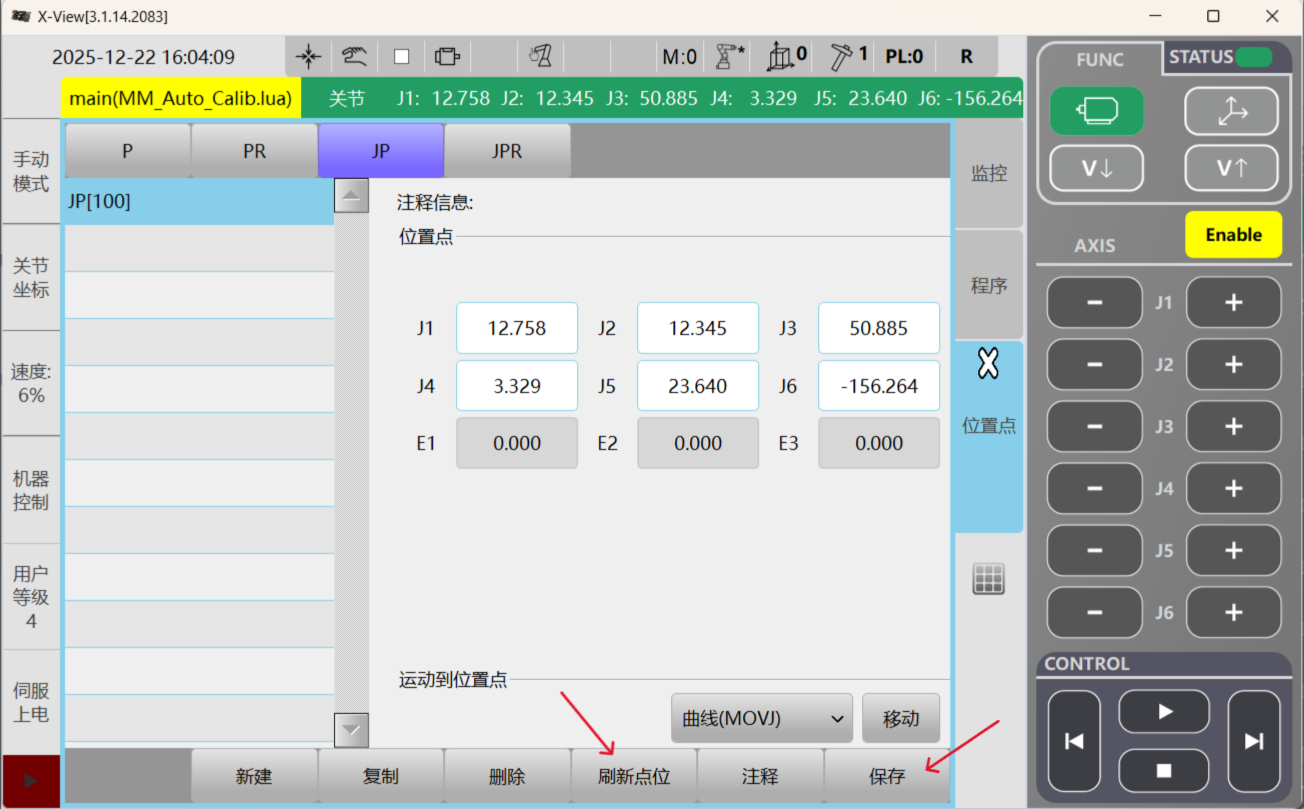Switch to the PR tab
Viewport: 1304px width, 809px height.
254,152
